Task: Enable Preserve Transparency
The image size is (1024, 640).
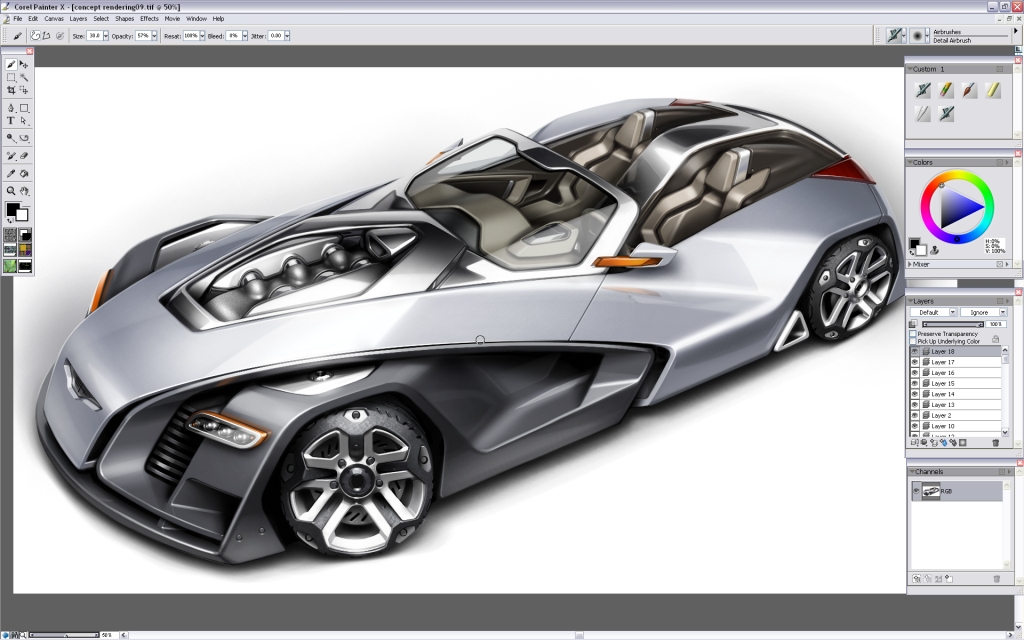Action: pos(913,334)
